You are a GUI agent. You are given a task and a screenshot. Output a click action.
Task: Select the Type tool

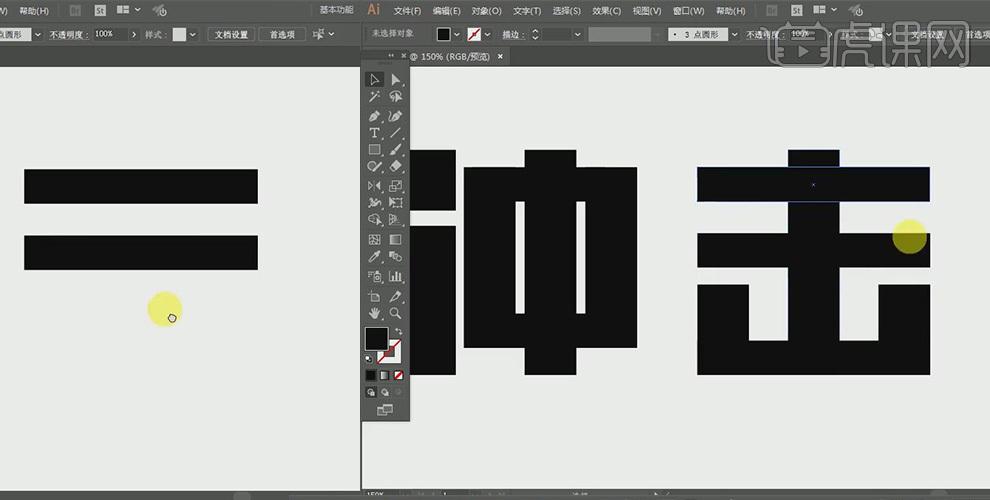point(374,133)
